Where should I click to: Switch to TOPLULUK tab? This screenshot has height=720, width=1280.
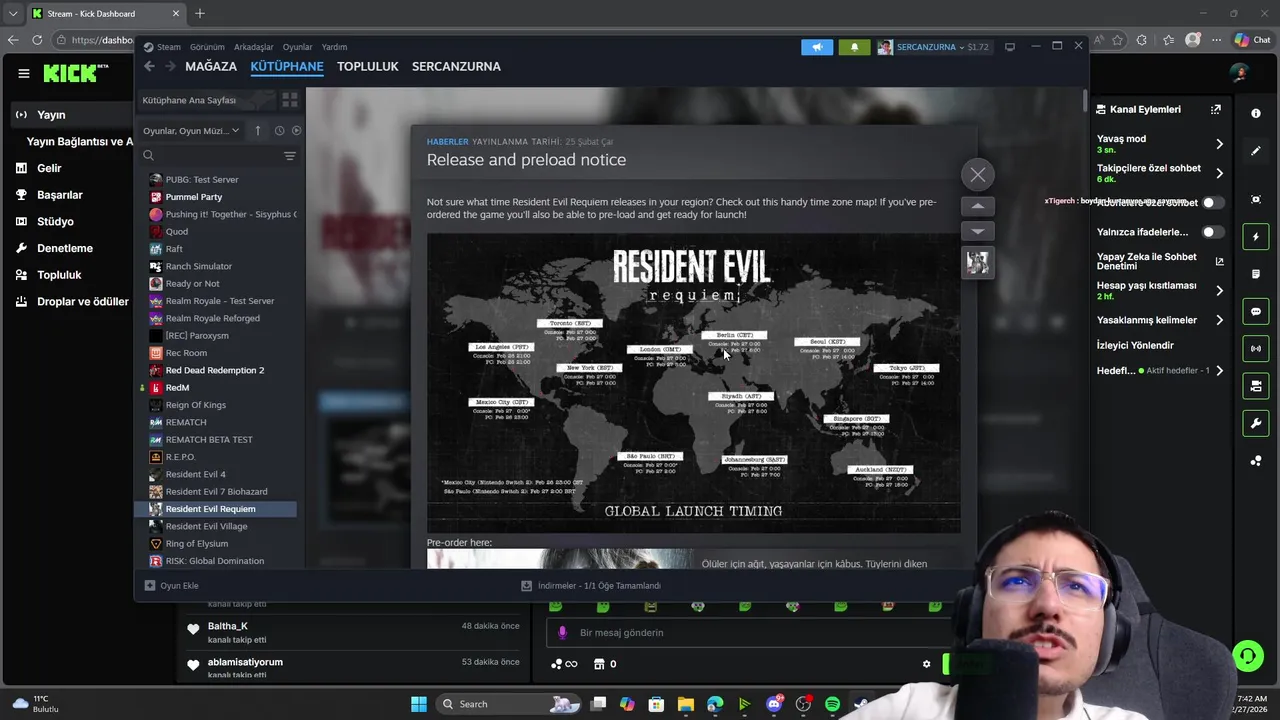click(367, 66)
